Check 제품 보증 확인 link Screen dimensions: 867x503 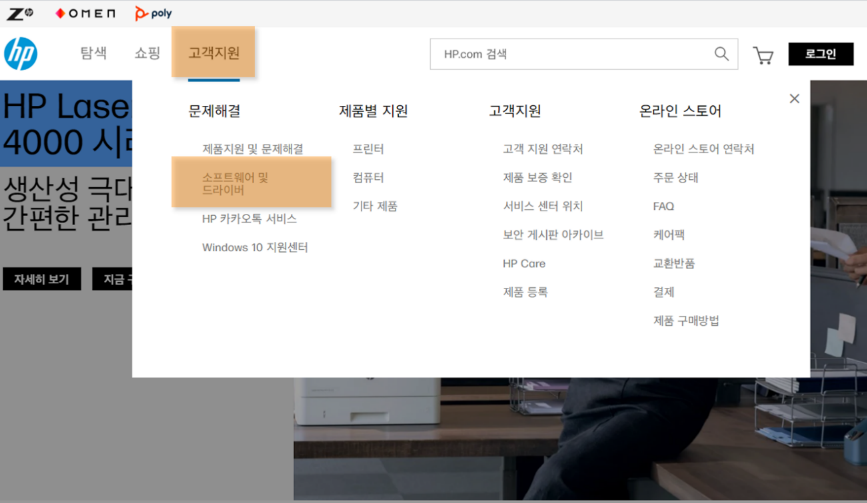pos(537,177)
